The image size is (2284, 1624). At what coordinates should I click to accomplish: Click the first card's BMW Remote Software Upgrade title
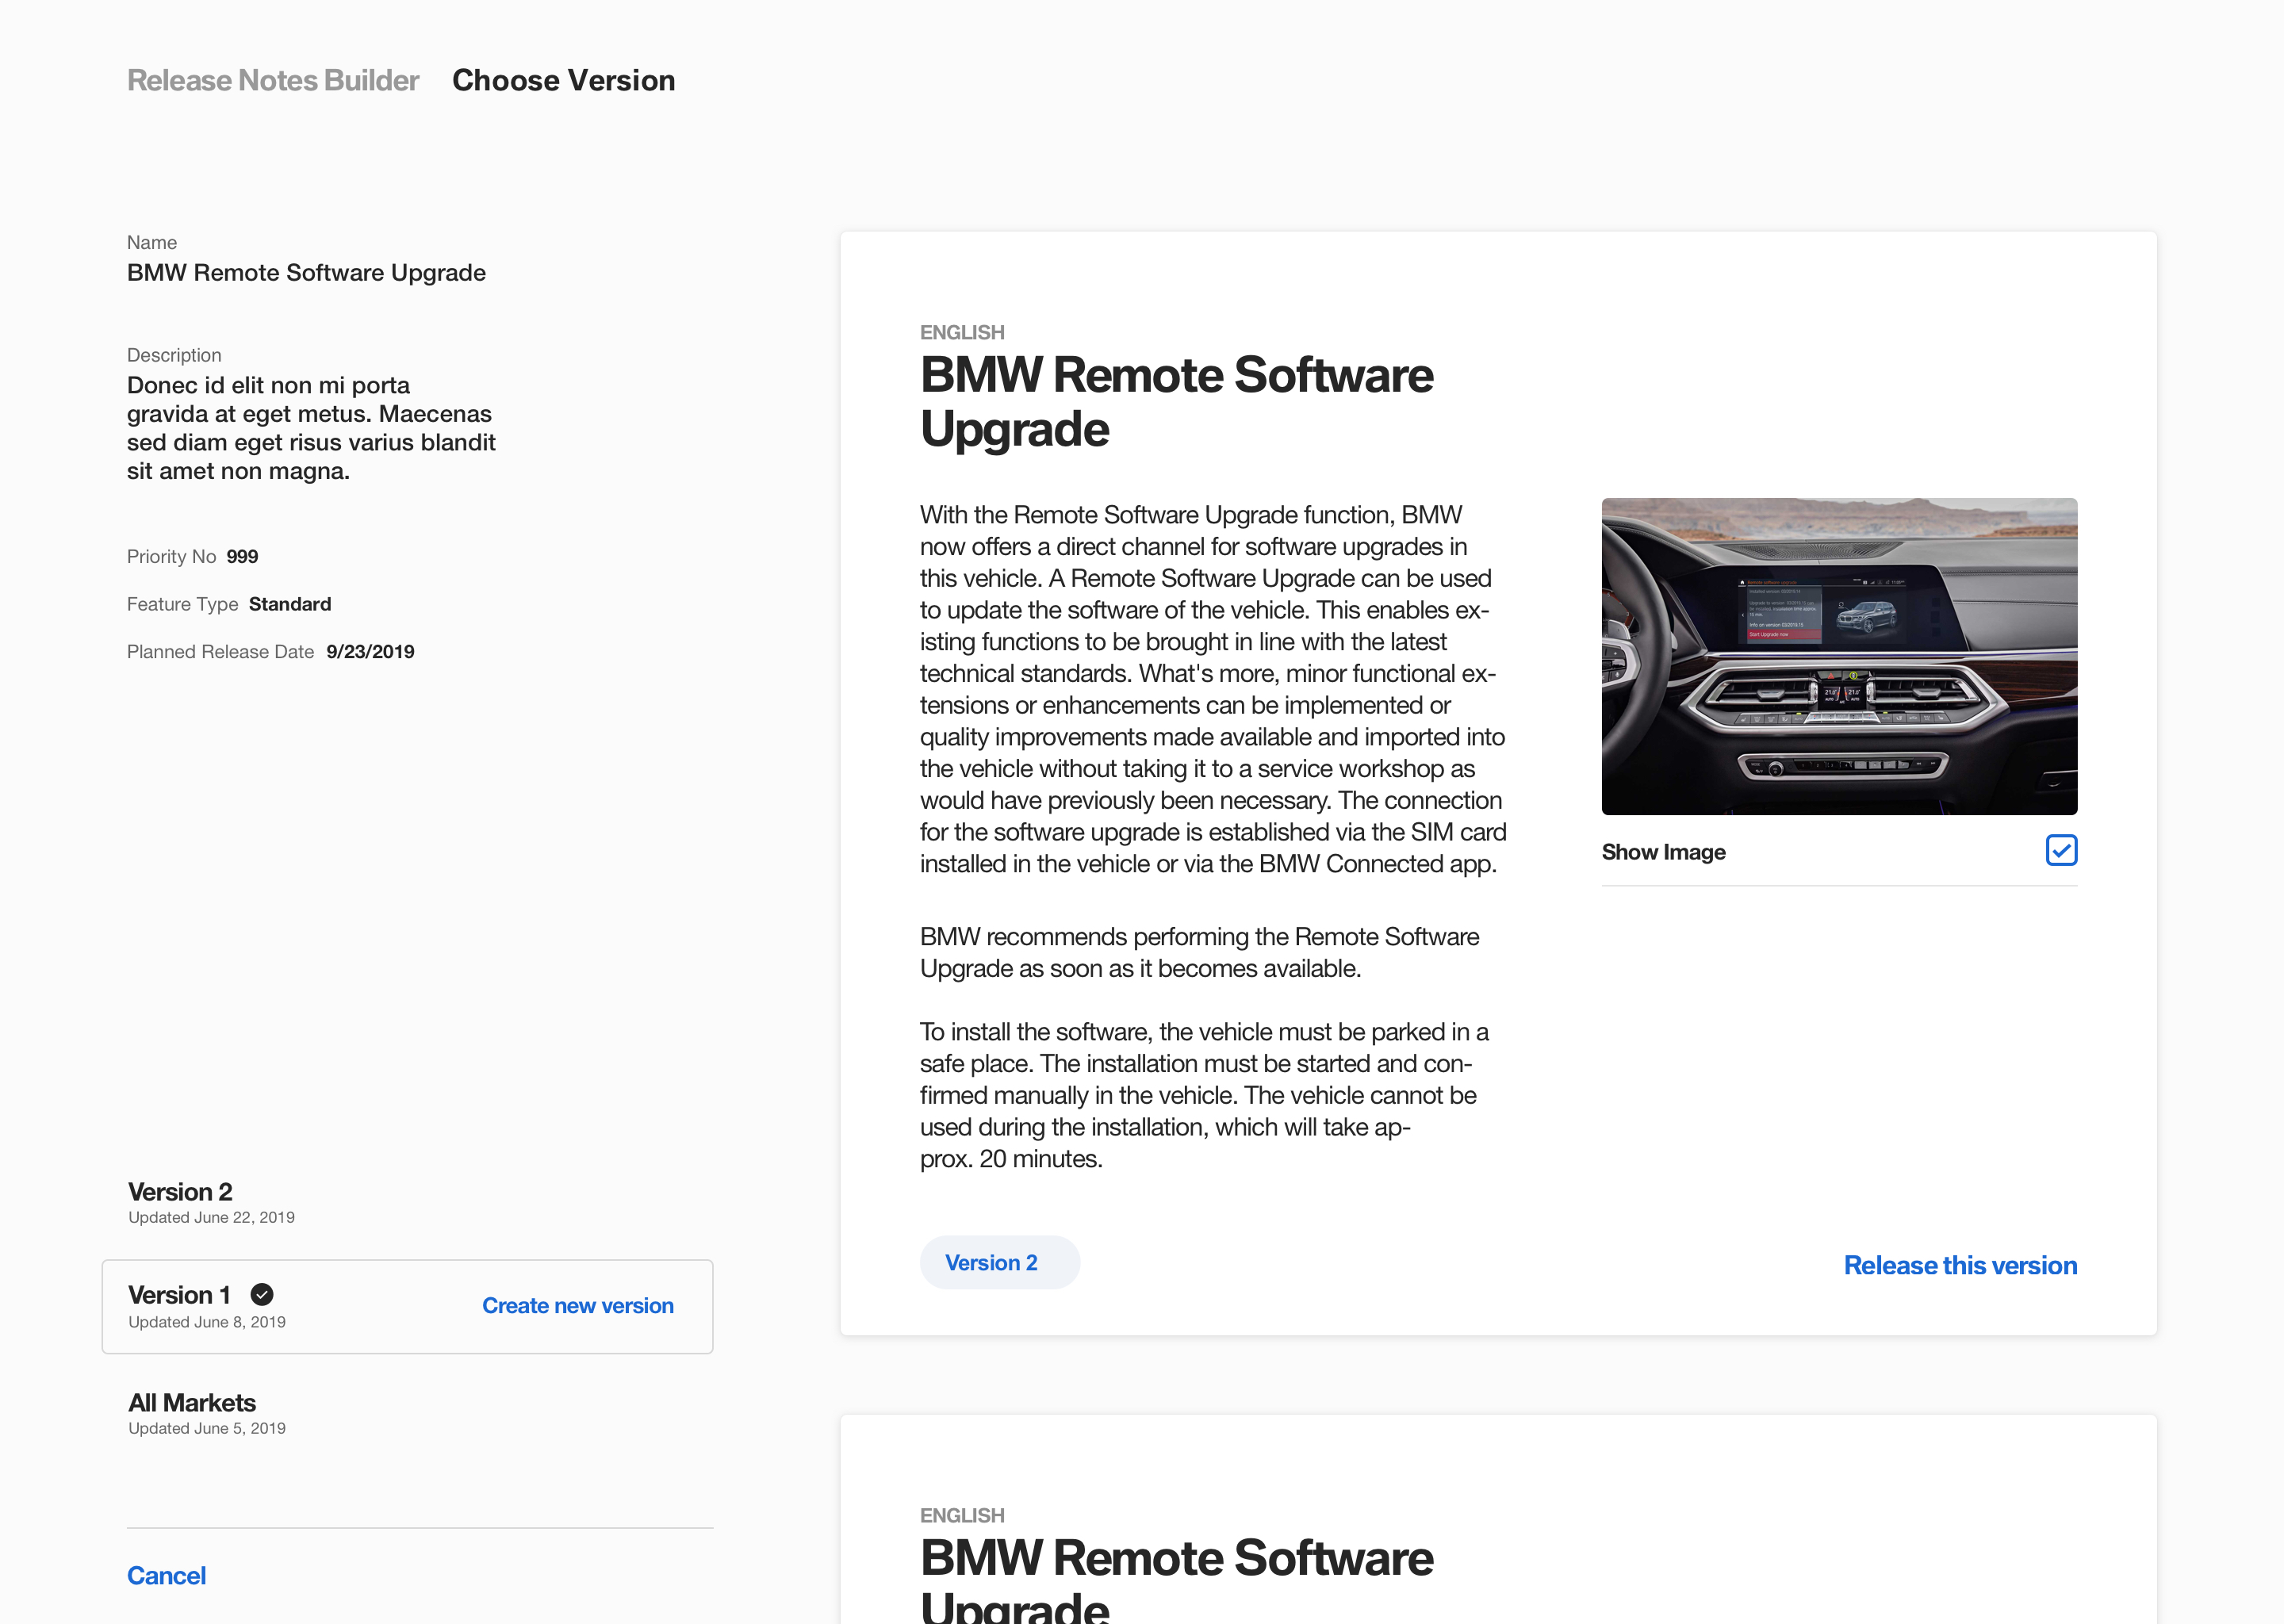point(1176,402)
